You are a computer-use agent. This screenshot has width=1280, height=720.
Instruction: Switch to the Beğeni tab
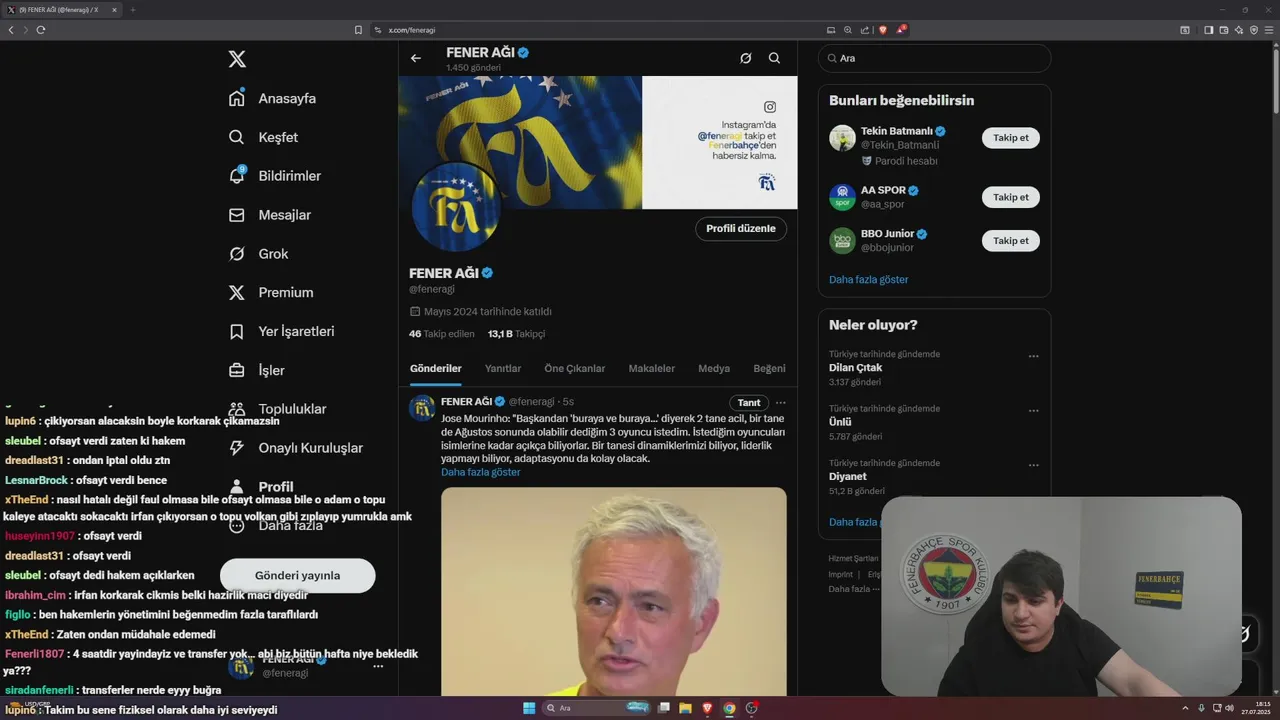click(770, 368)
